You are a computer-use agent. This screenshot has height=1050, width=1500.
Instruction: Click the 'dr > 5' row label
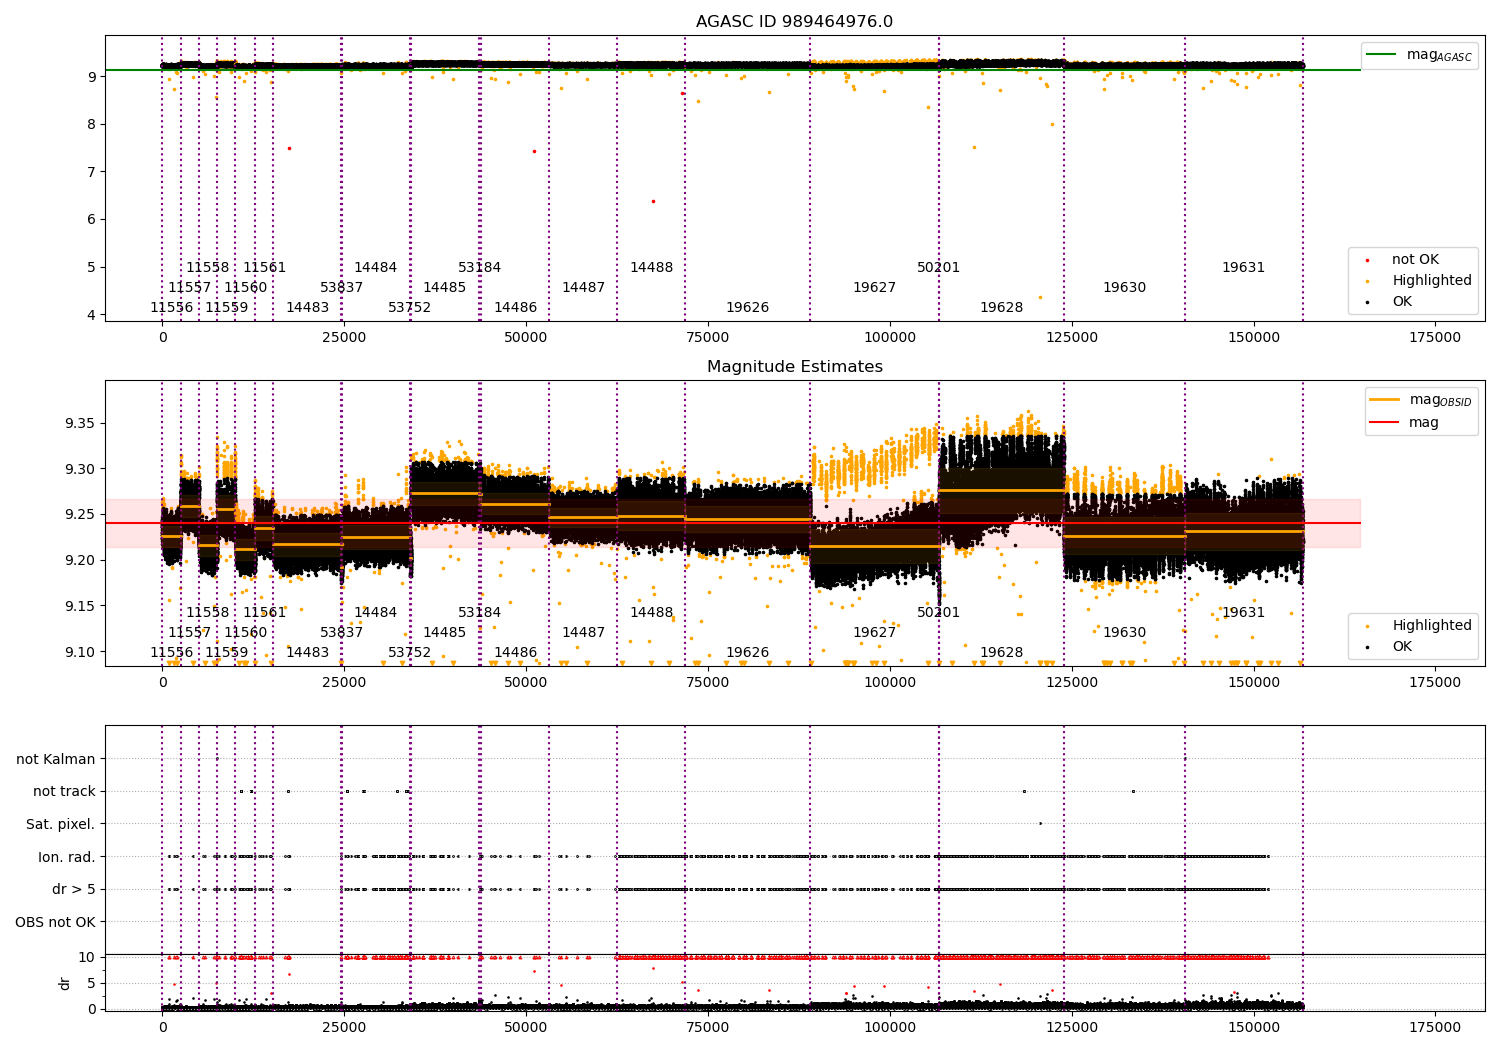coord(74,889)
